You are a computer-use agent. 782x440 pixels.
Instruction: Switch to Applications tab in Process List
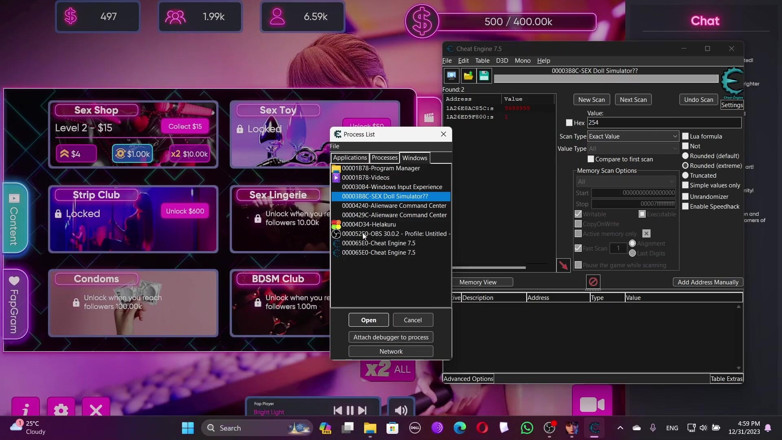tap(350, 158)
